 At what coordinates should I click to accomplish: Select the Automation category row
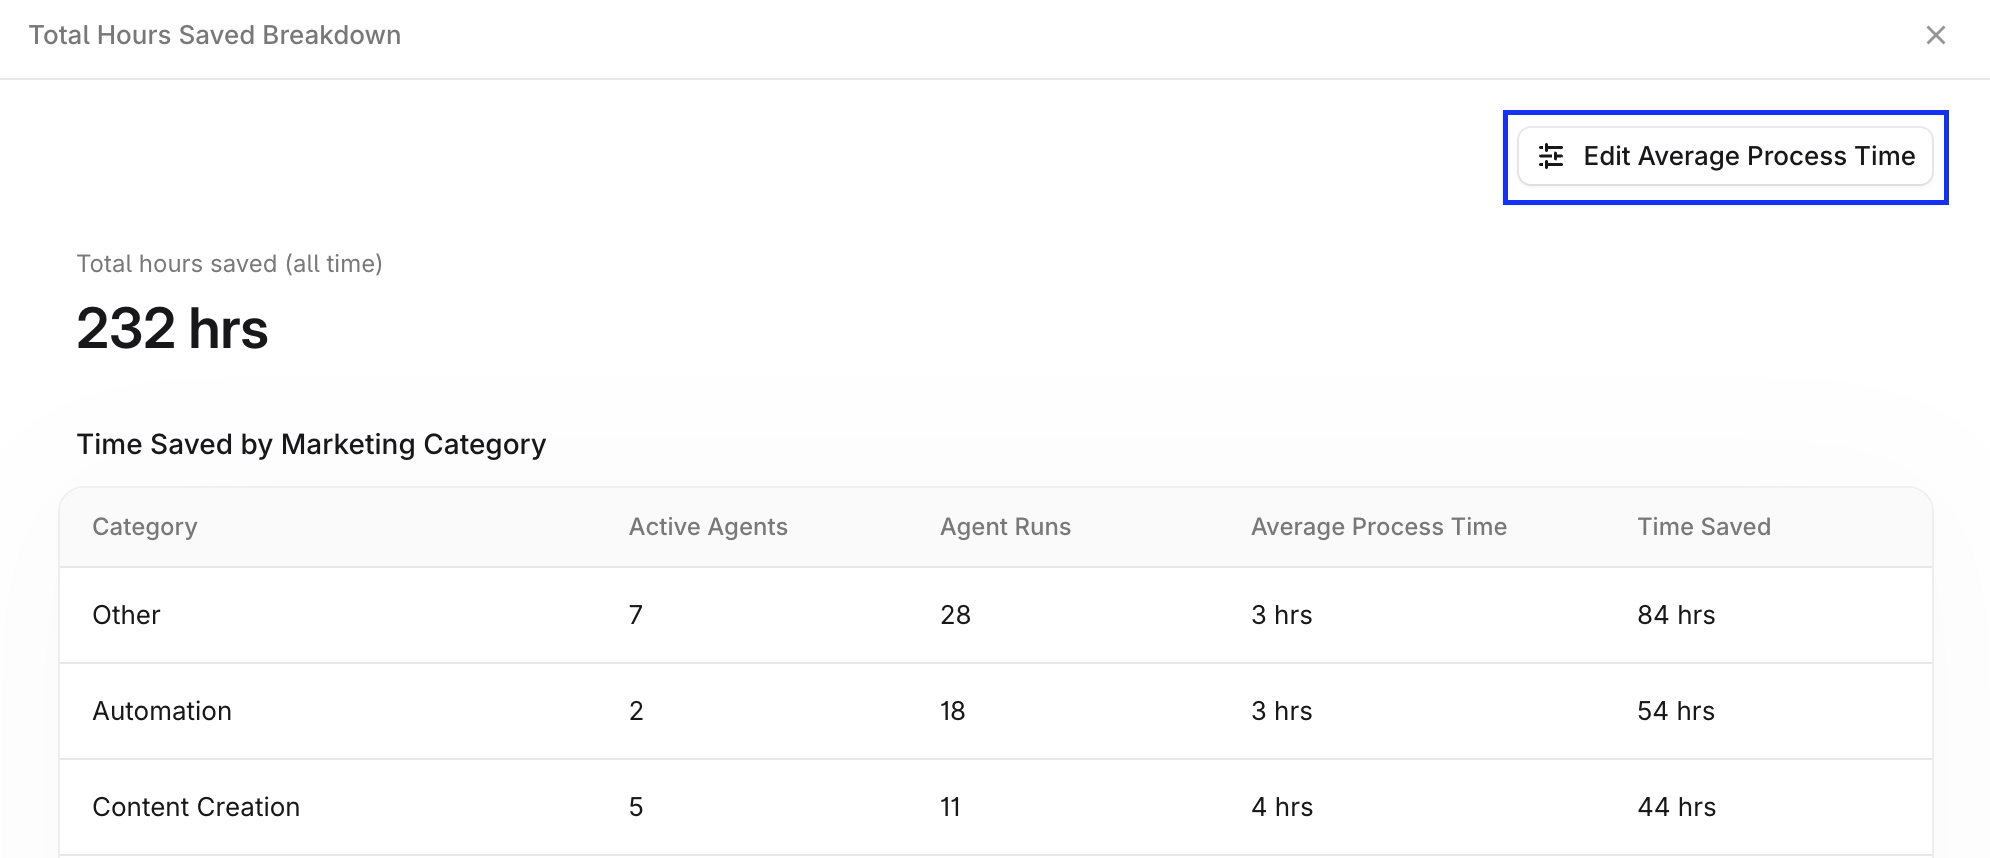click(996, 711)
